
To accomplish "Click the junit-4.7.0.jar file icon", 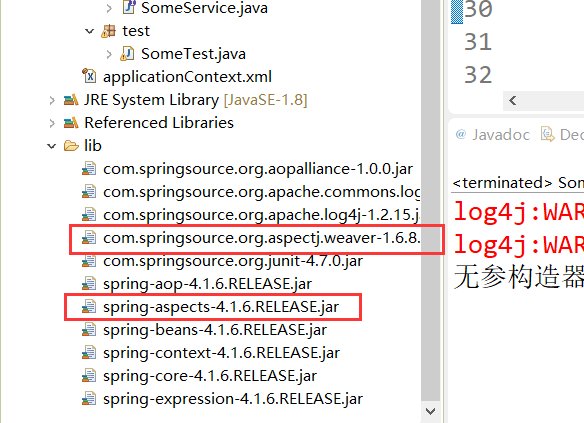I will pyautogui.click(x=89, y=261).
